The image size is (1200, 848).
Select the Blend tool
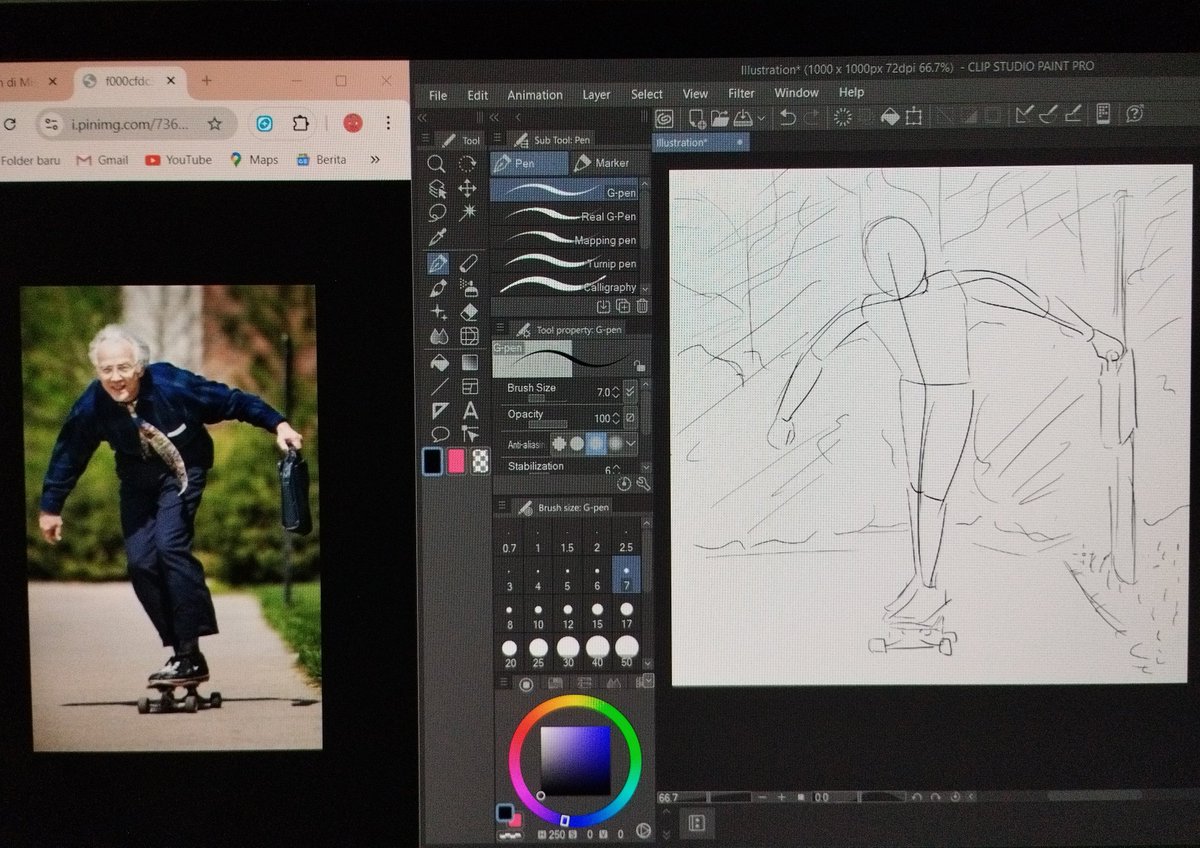click(x=438, y=336)
